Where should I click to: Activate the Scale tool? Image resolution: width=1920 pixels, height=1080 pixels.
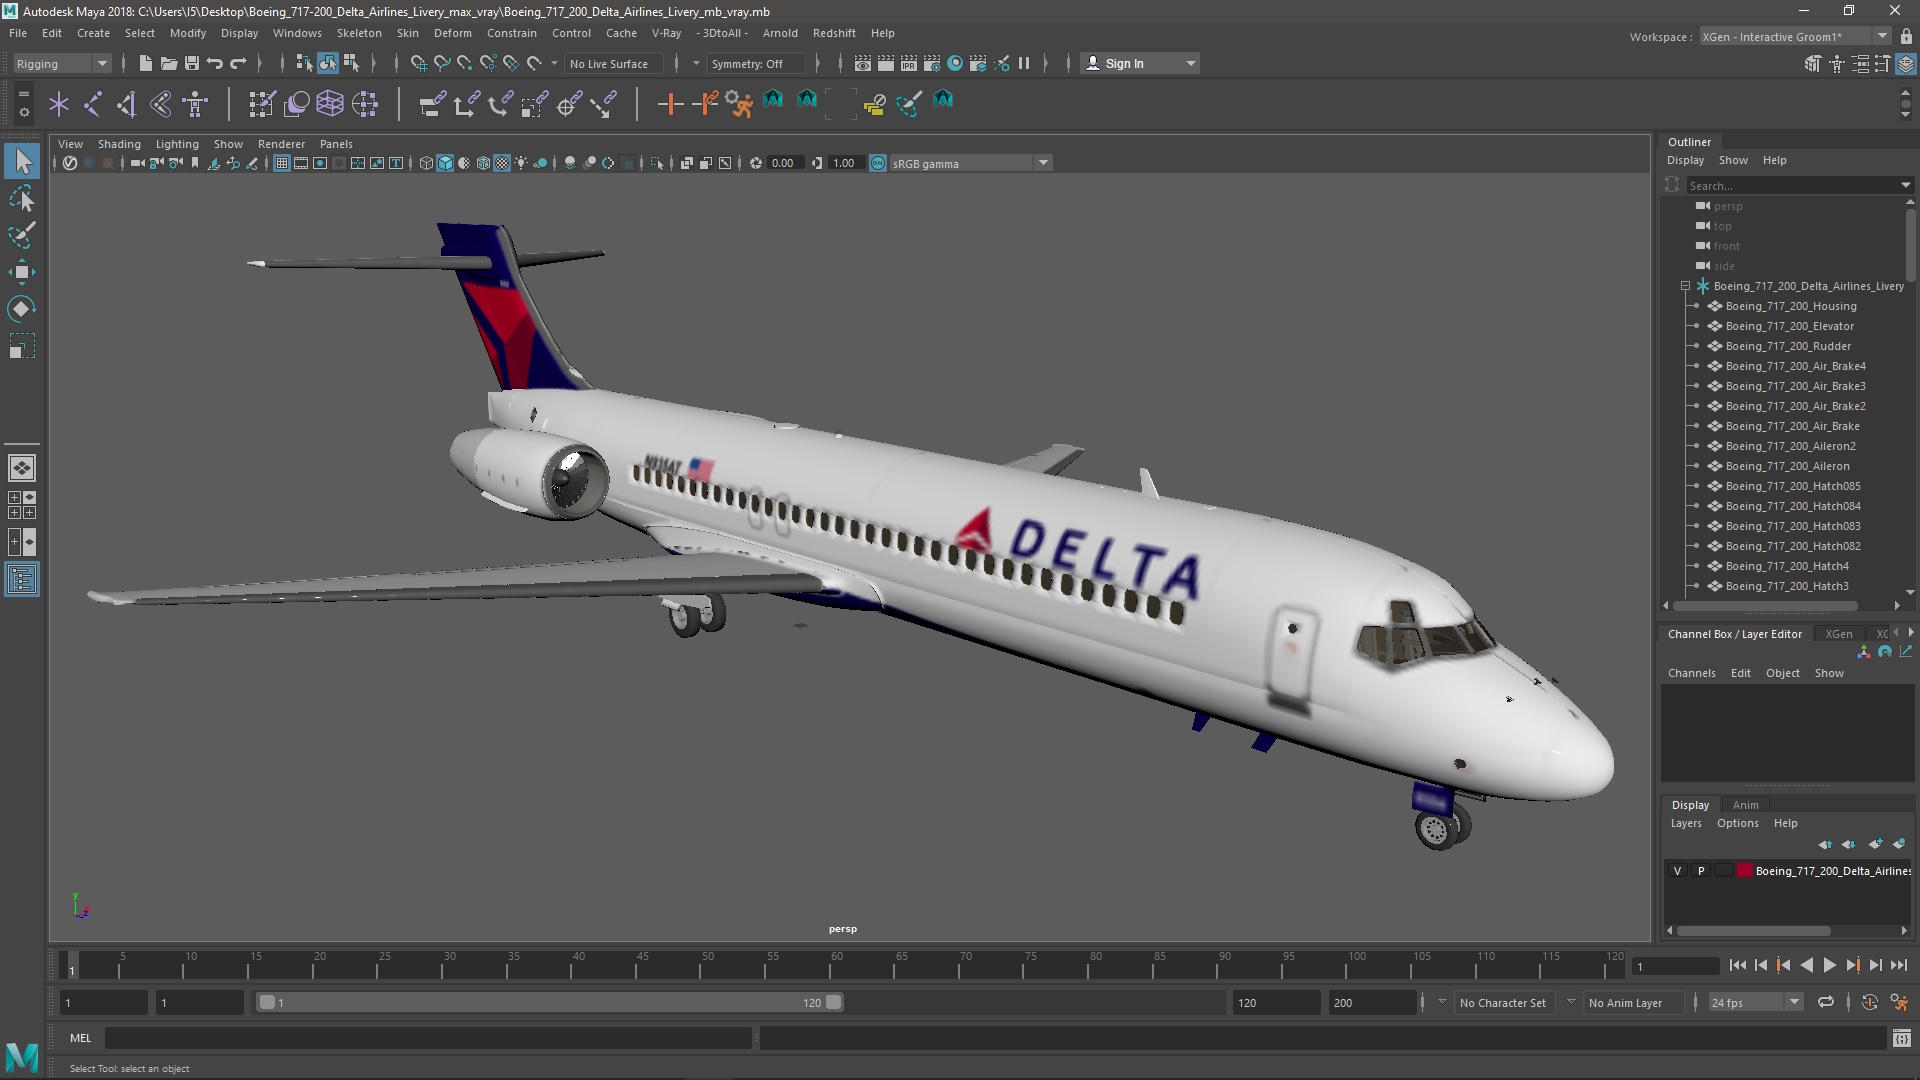click(x=22, y=346)
